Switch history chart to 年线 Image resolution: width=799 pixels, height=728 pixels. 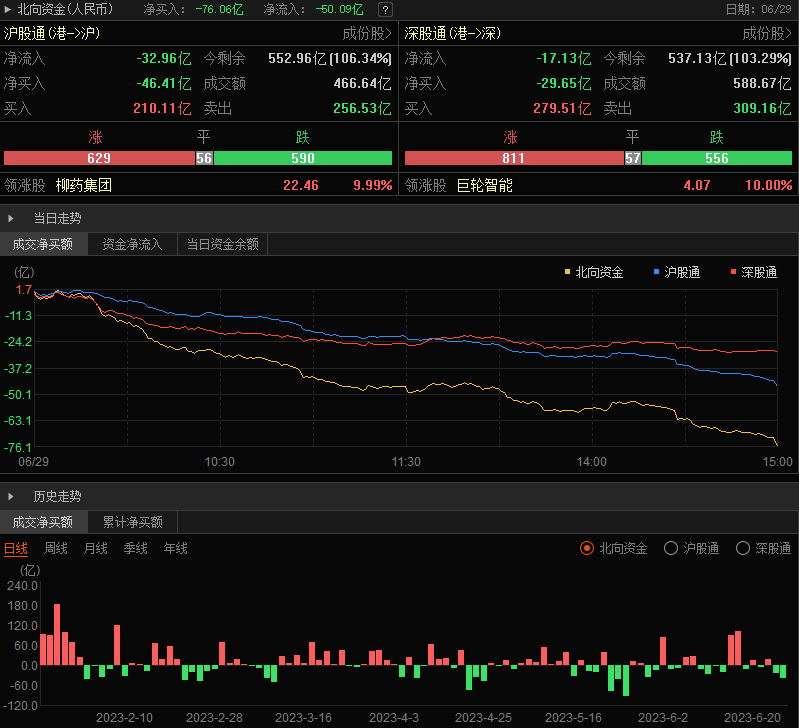(x=175, y=548)
